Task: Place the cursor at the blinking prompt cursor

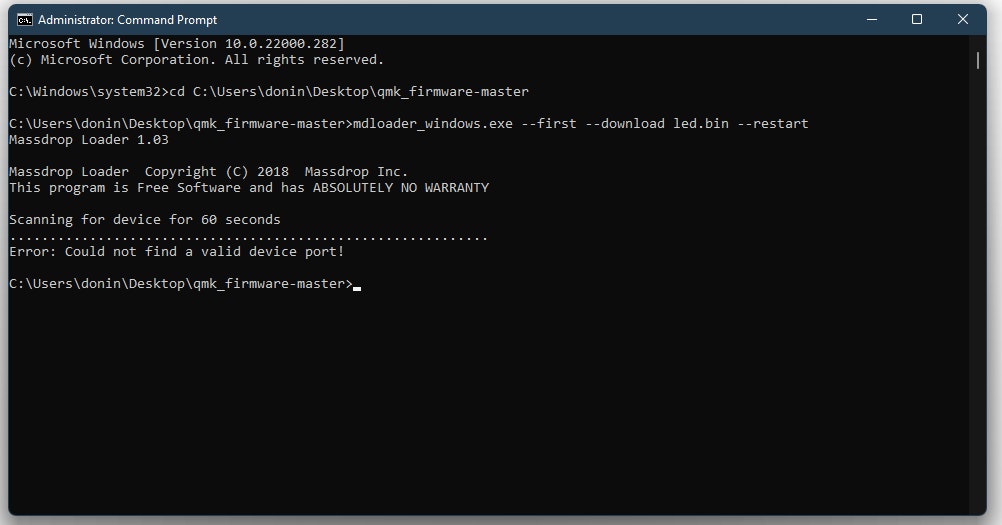Action: [x=357, y=285]
